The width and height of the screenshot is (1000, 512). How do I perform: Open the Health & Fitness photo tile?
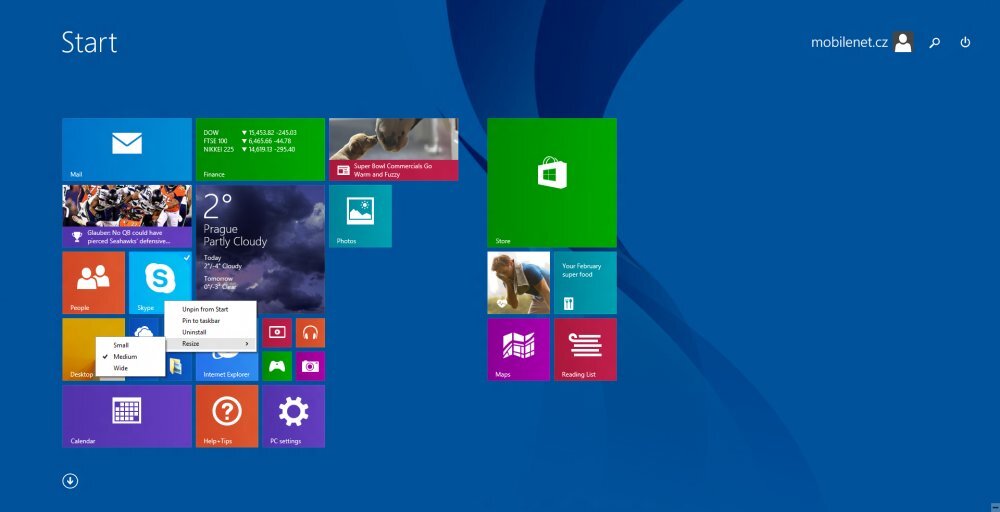(518, 282)
